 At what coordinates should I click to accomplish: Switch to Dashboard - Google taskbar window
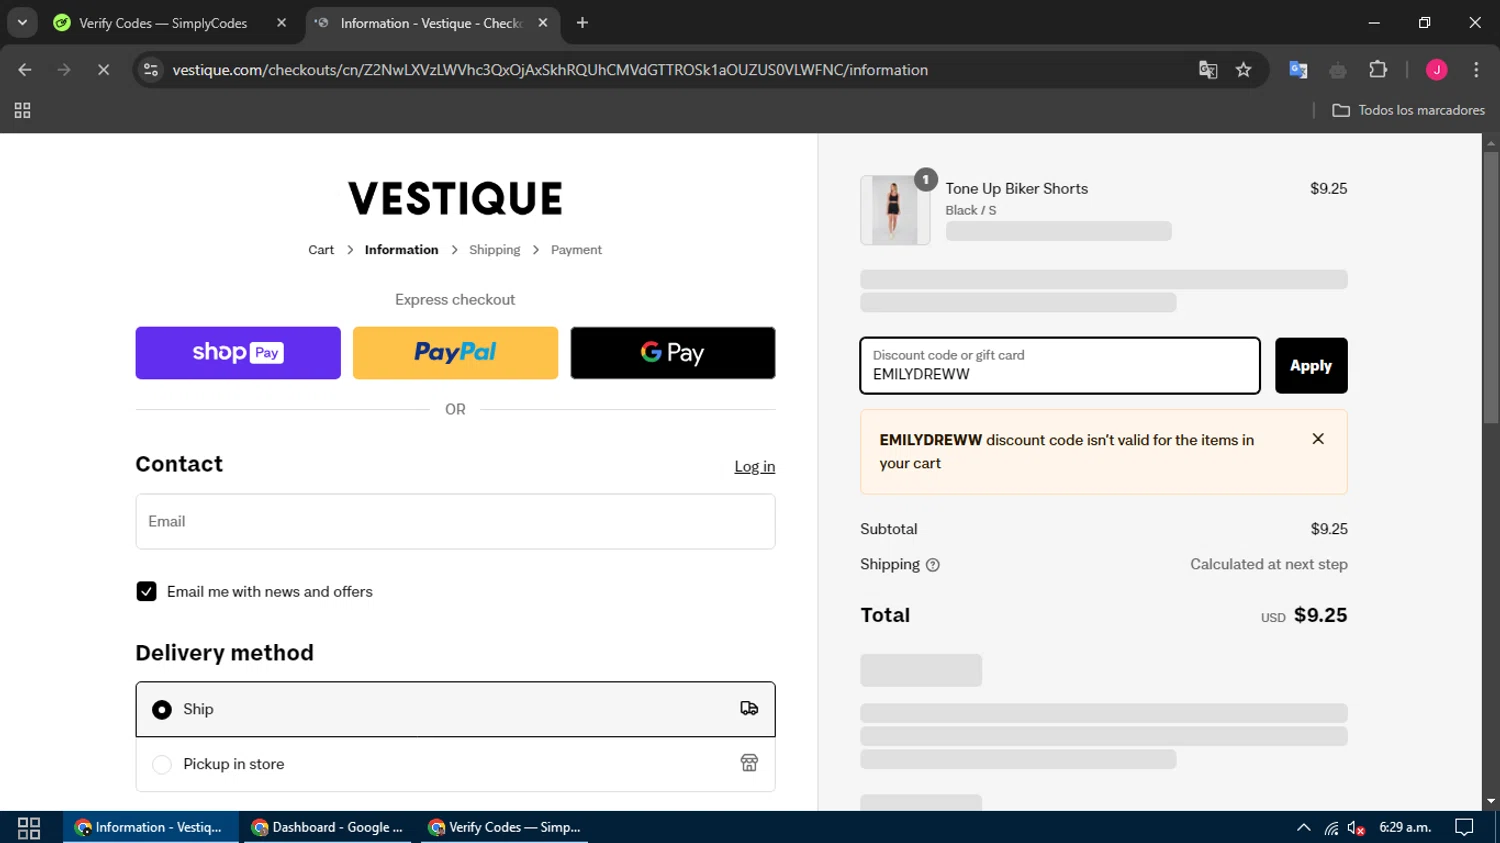[x=327, y=828]
